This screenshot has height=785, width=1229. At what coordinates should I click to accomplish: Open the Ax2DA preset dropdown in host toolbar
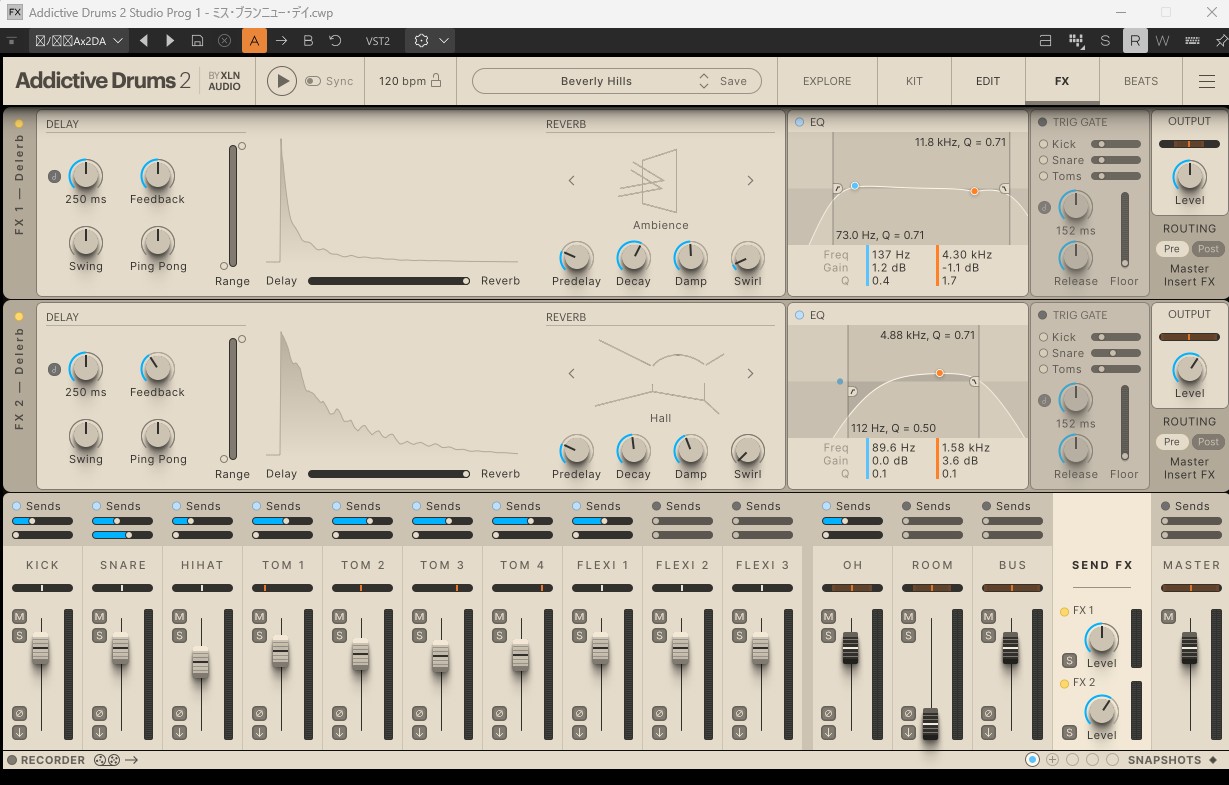click(77, 41)
